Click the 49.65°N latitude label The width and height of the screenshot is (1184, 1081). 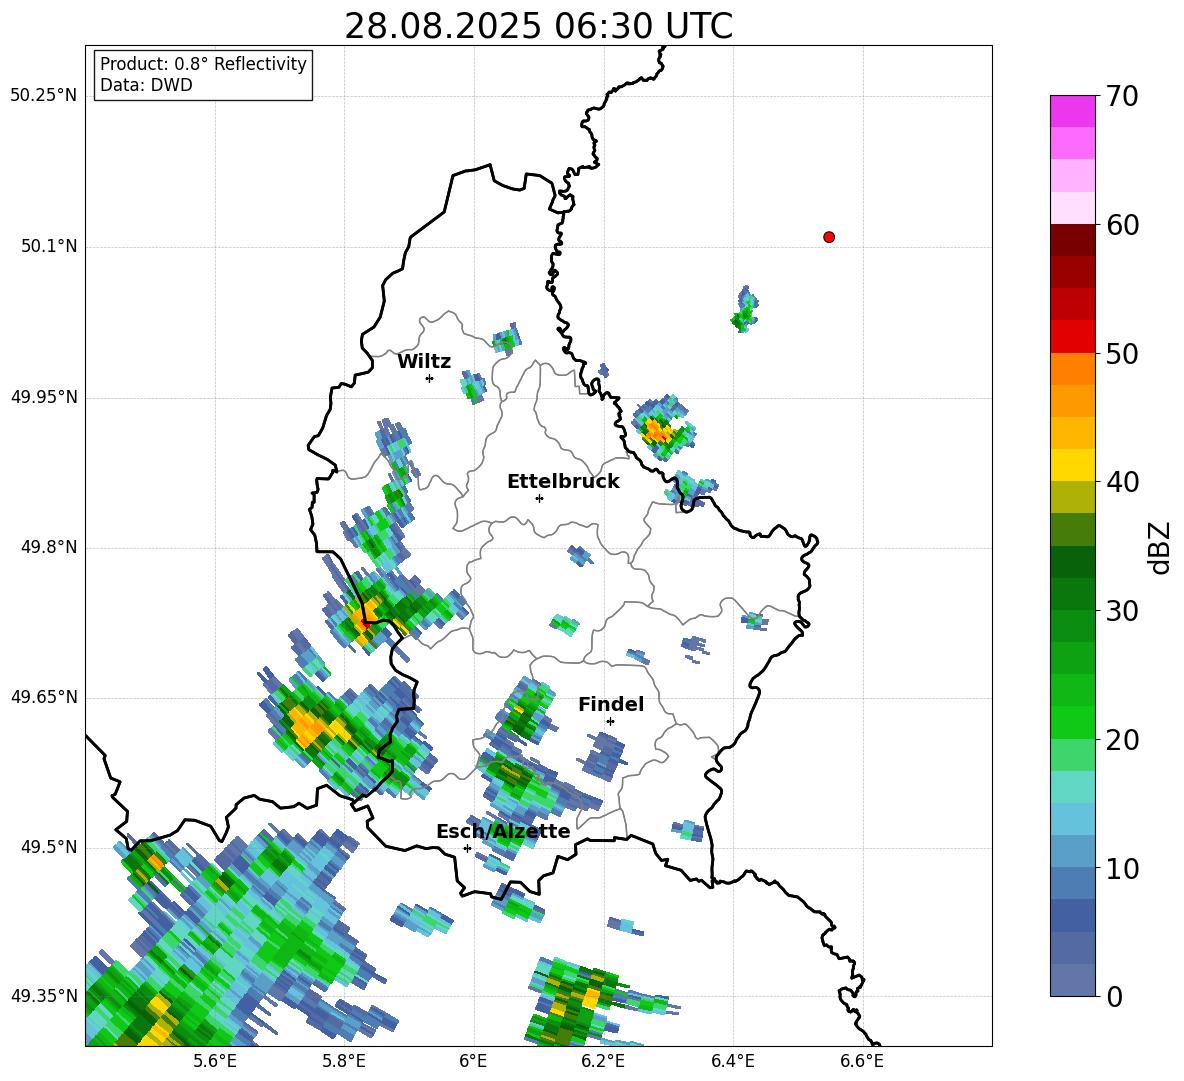coord(44,696)
